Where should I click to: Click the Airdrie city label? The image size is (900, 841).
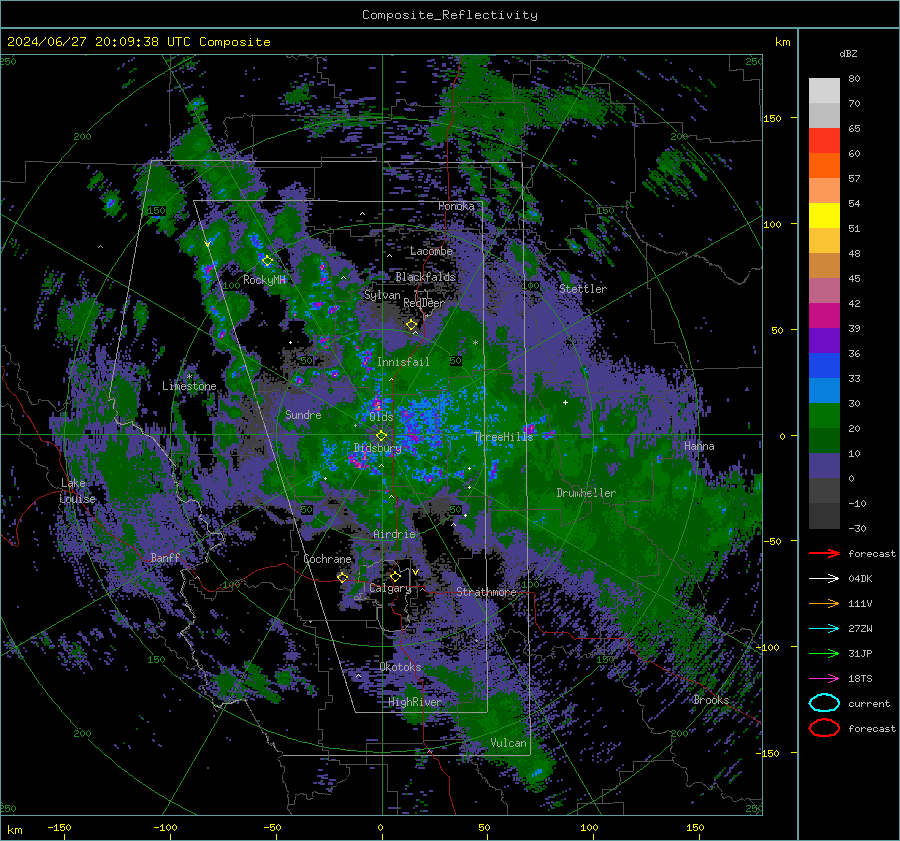[x=394, y=534]
